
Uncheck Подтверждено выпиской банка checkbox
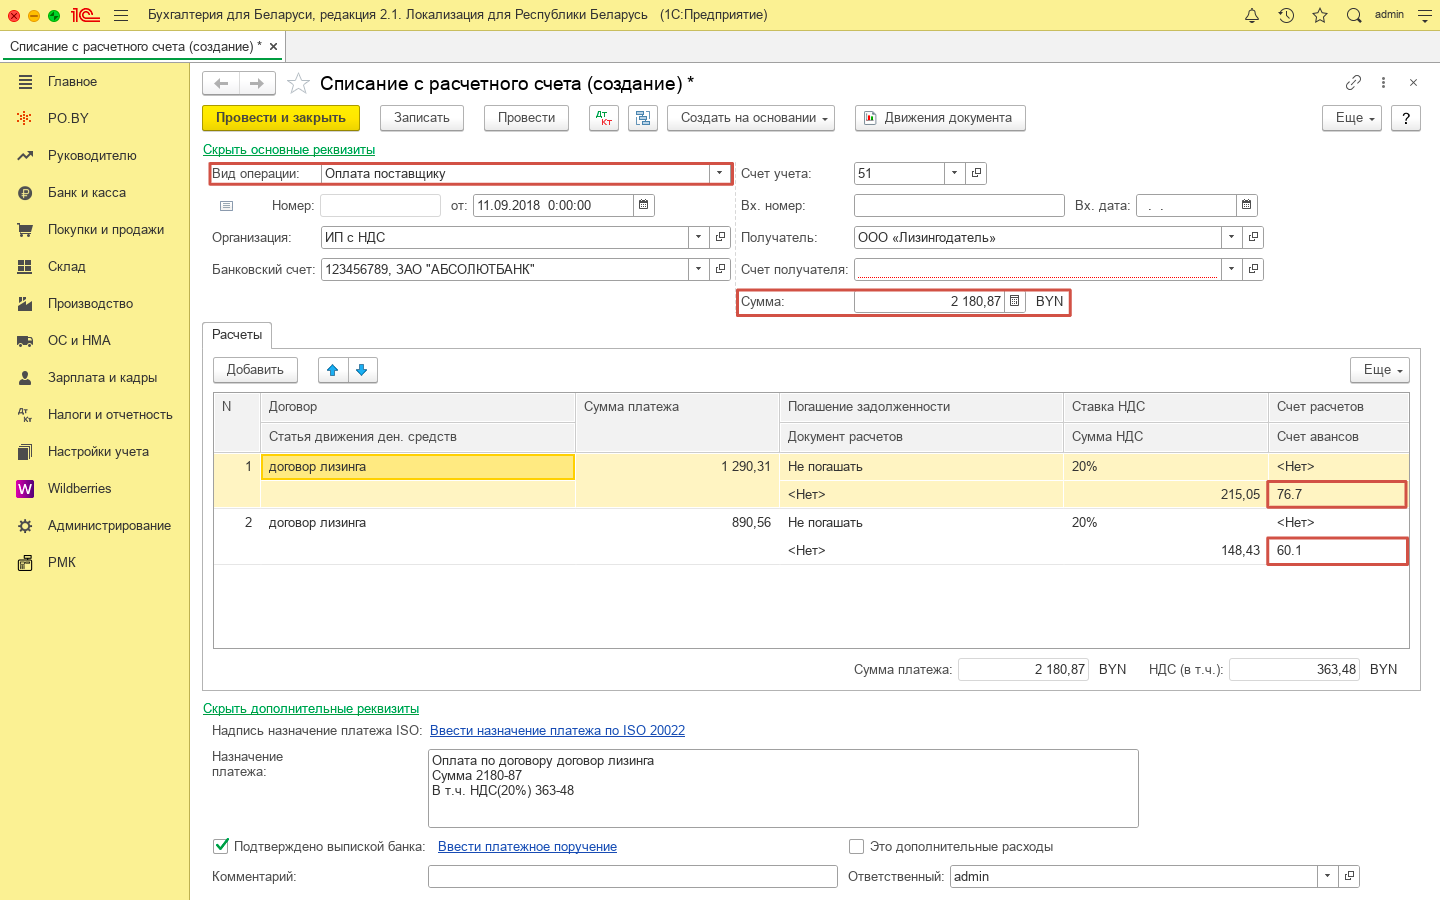point(221,846)
